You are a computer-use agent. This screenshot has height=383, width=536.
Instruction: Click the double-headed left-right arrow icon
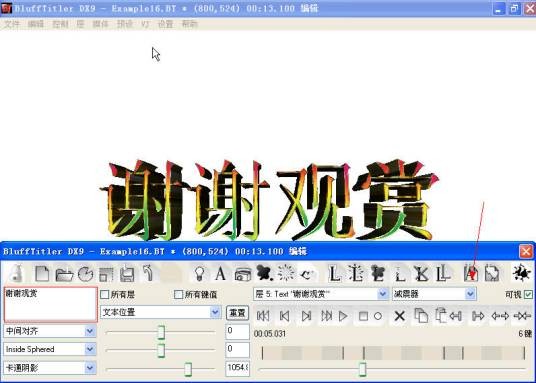[x=500, y=316]
